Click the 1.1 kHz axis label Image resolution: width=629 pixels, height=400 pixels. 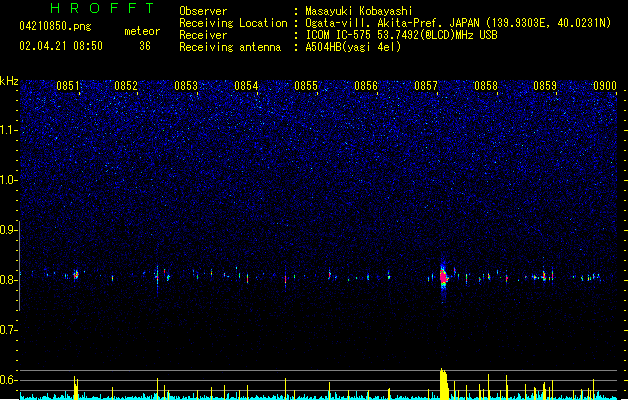click(x=8, y=130)
